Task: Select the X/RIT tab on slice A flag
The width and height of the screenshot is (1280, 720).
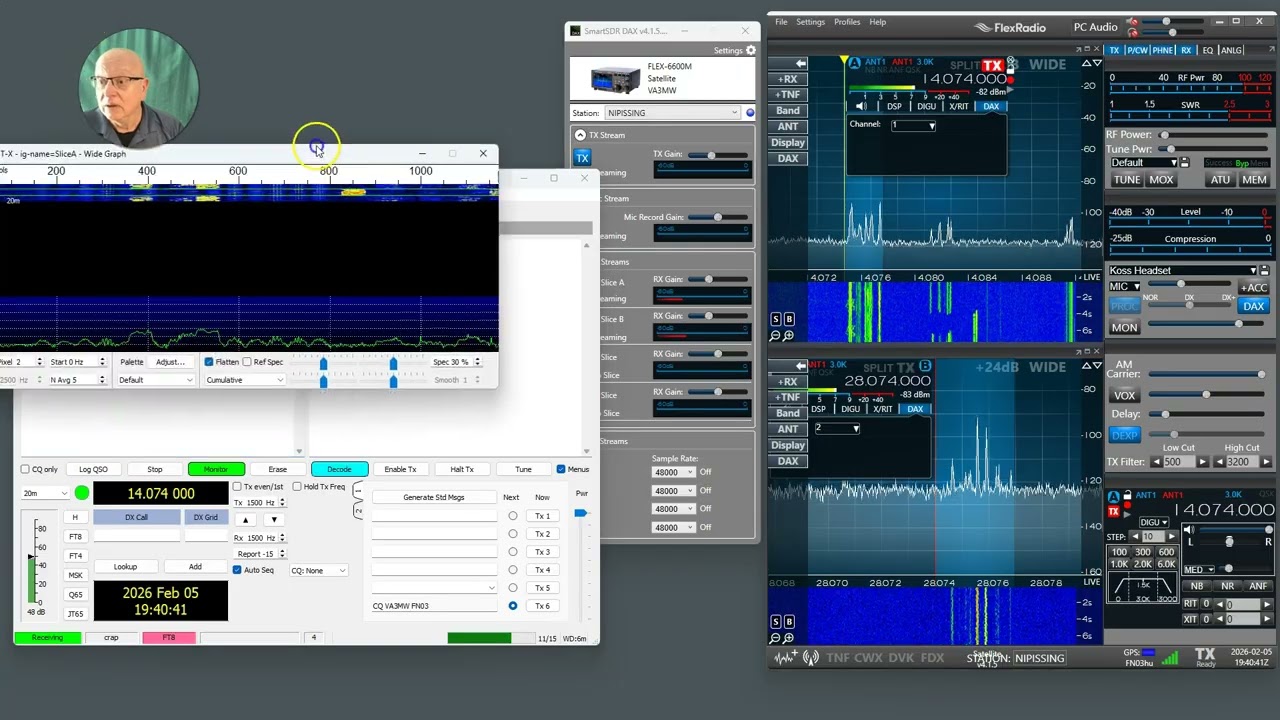Action: click(x=959, y=106)
